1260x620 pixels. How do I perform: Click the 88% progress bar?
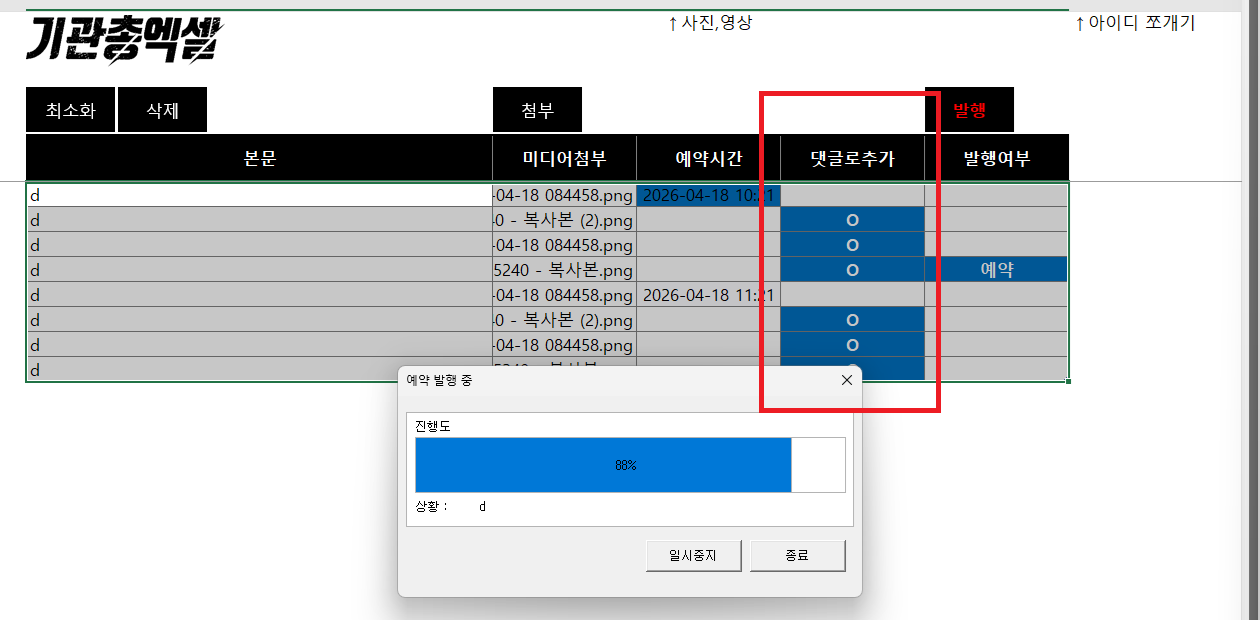pos(630,465)
